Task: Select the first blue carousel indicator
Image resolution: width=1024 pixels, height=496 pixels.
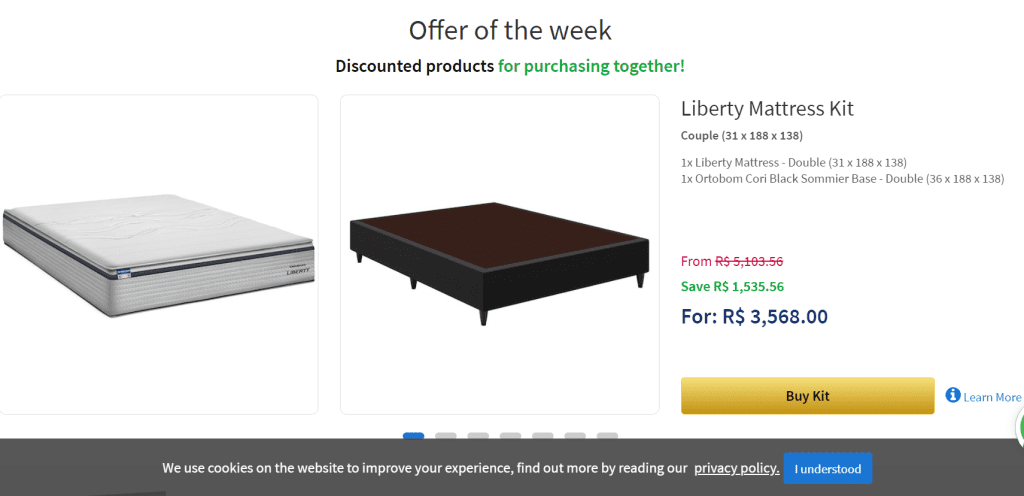Action: 413,436
